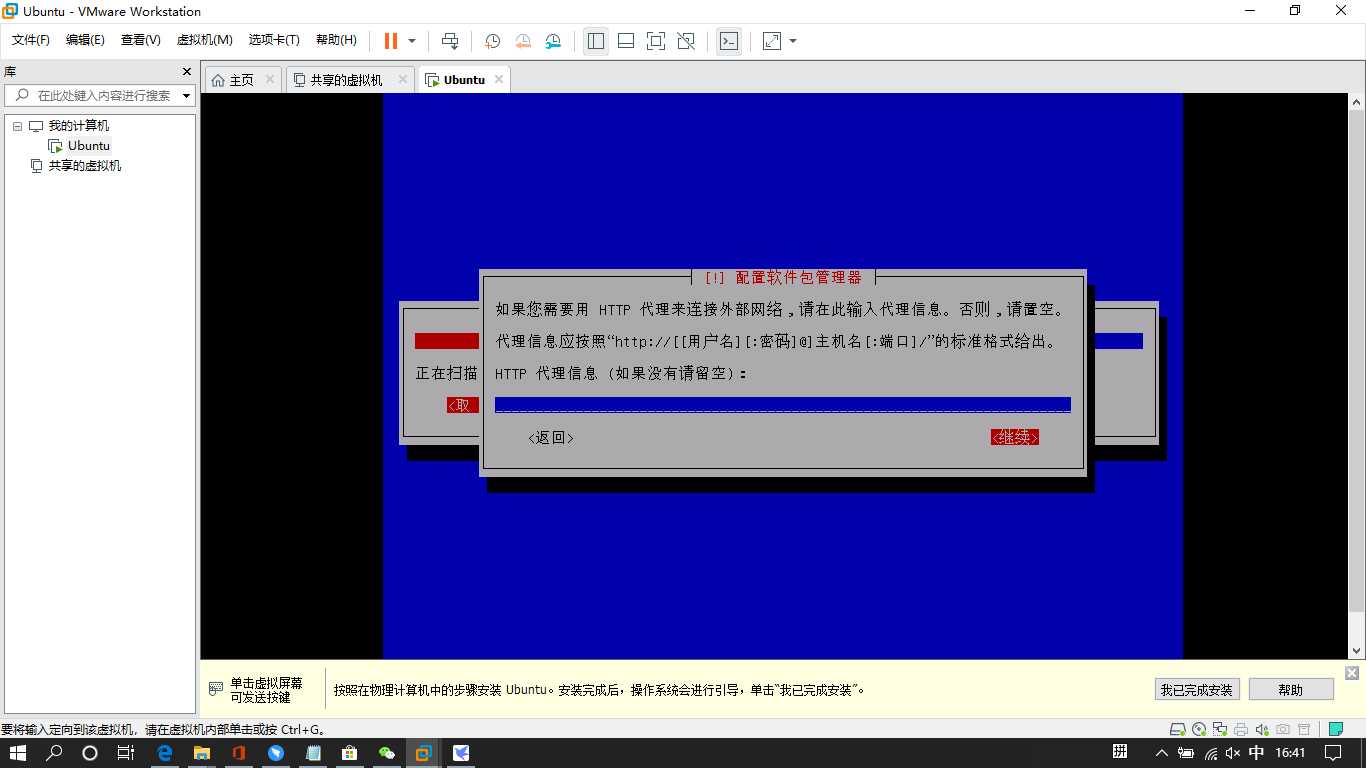Revert to snapshot using the orange clock icon

pos(523,41)
